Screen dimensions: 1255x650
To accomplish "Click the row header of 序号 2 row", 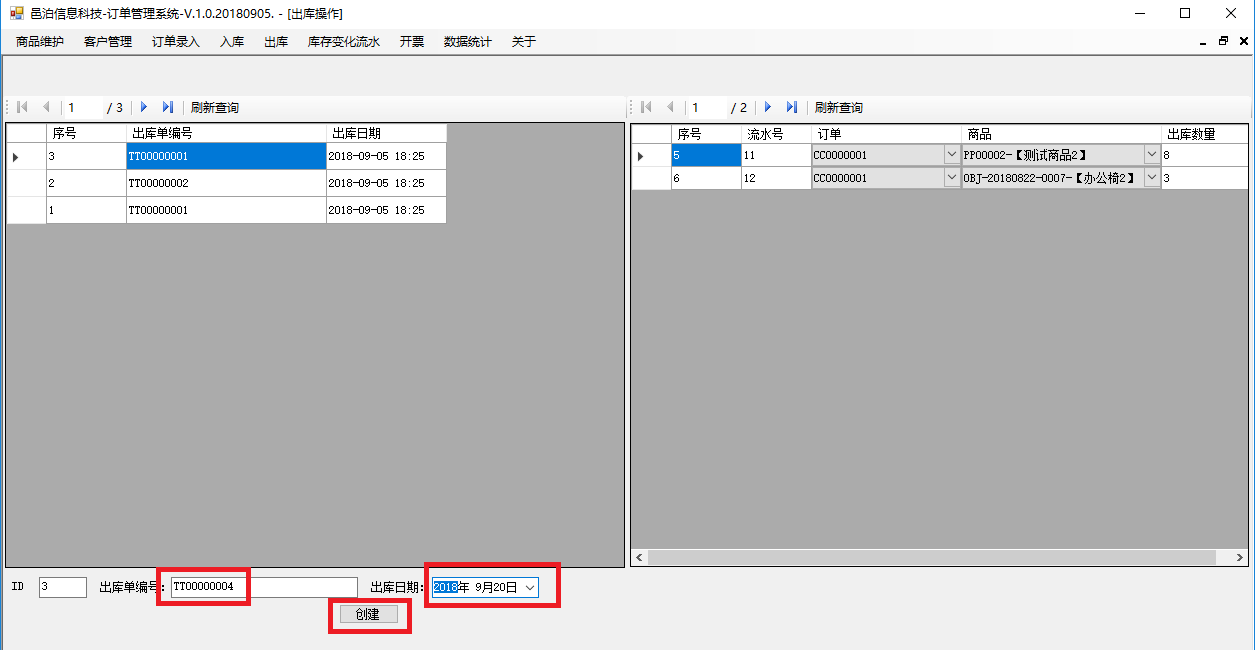I will (x=26, y=183).
